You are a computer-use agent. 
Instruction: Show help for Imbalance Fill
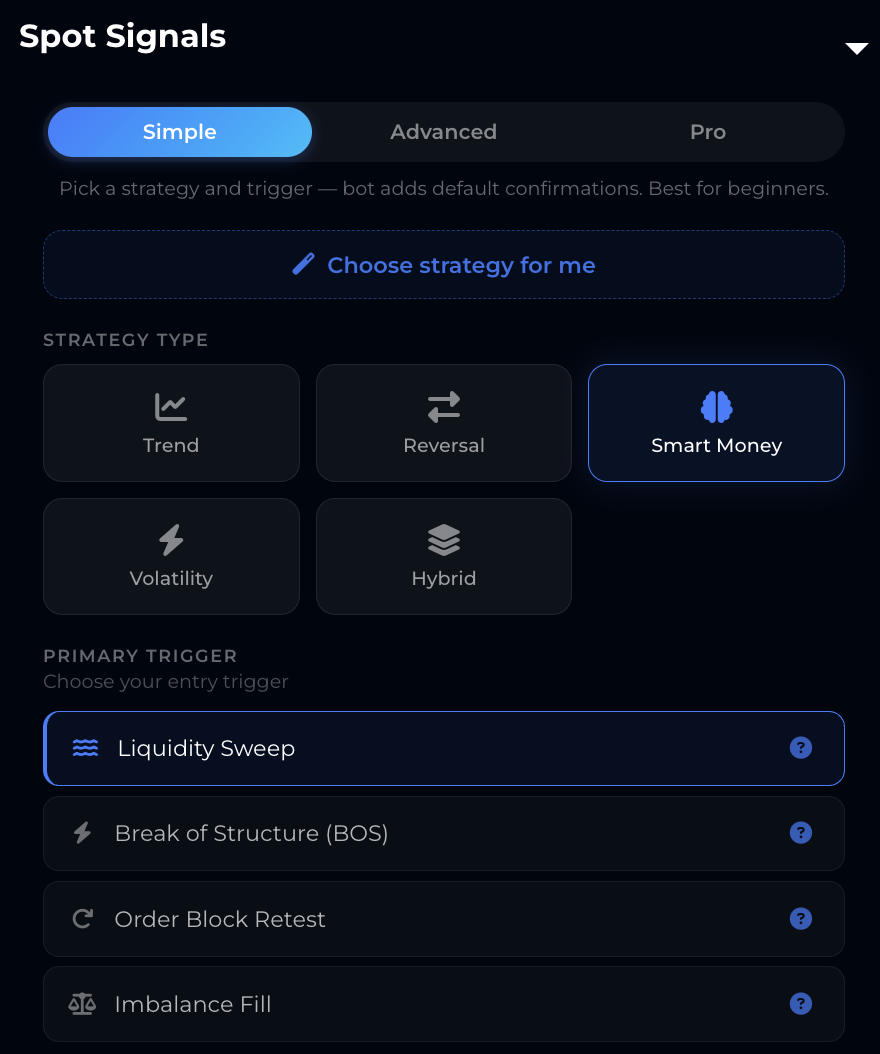pyautogui.click(x=800, y=1004)
